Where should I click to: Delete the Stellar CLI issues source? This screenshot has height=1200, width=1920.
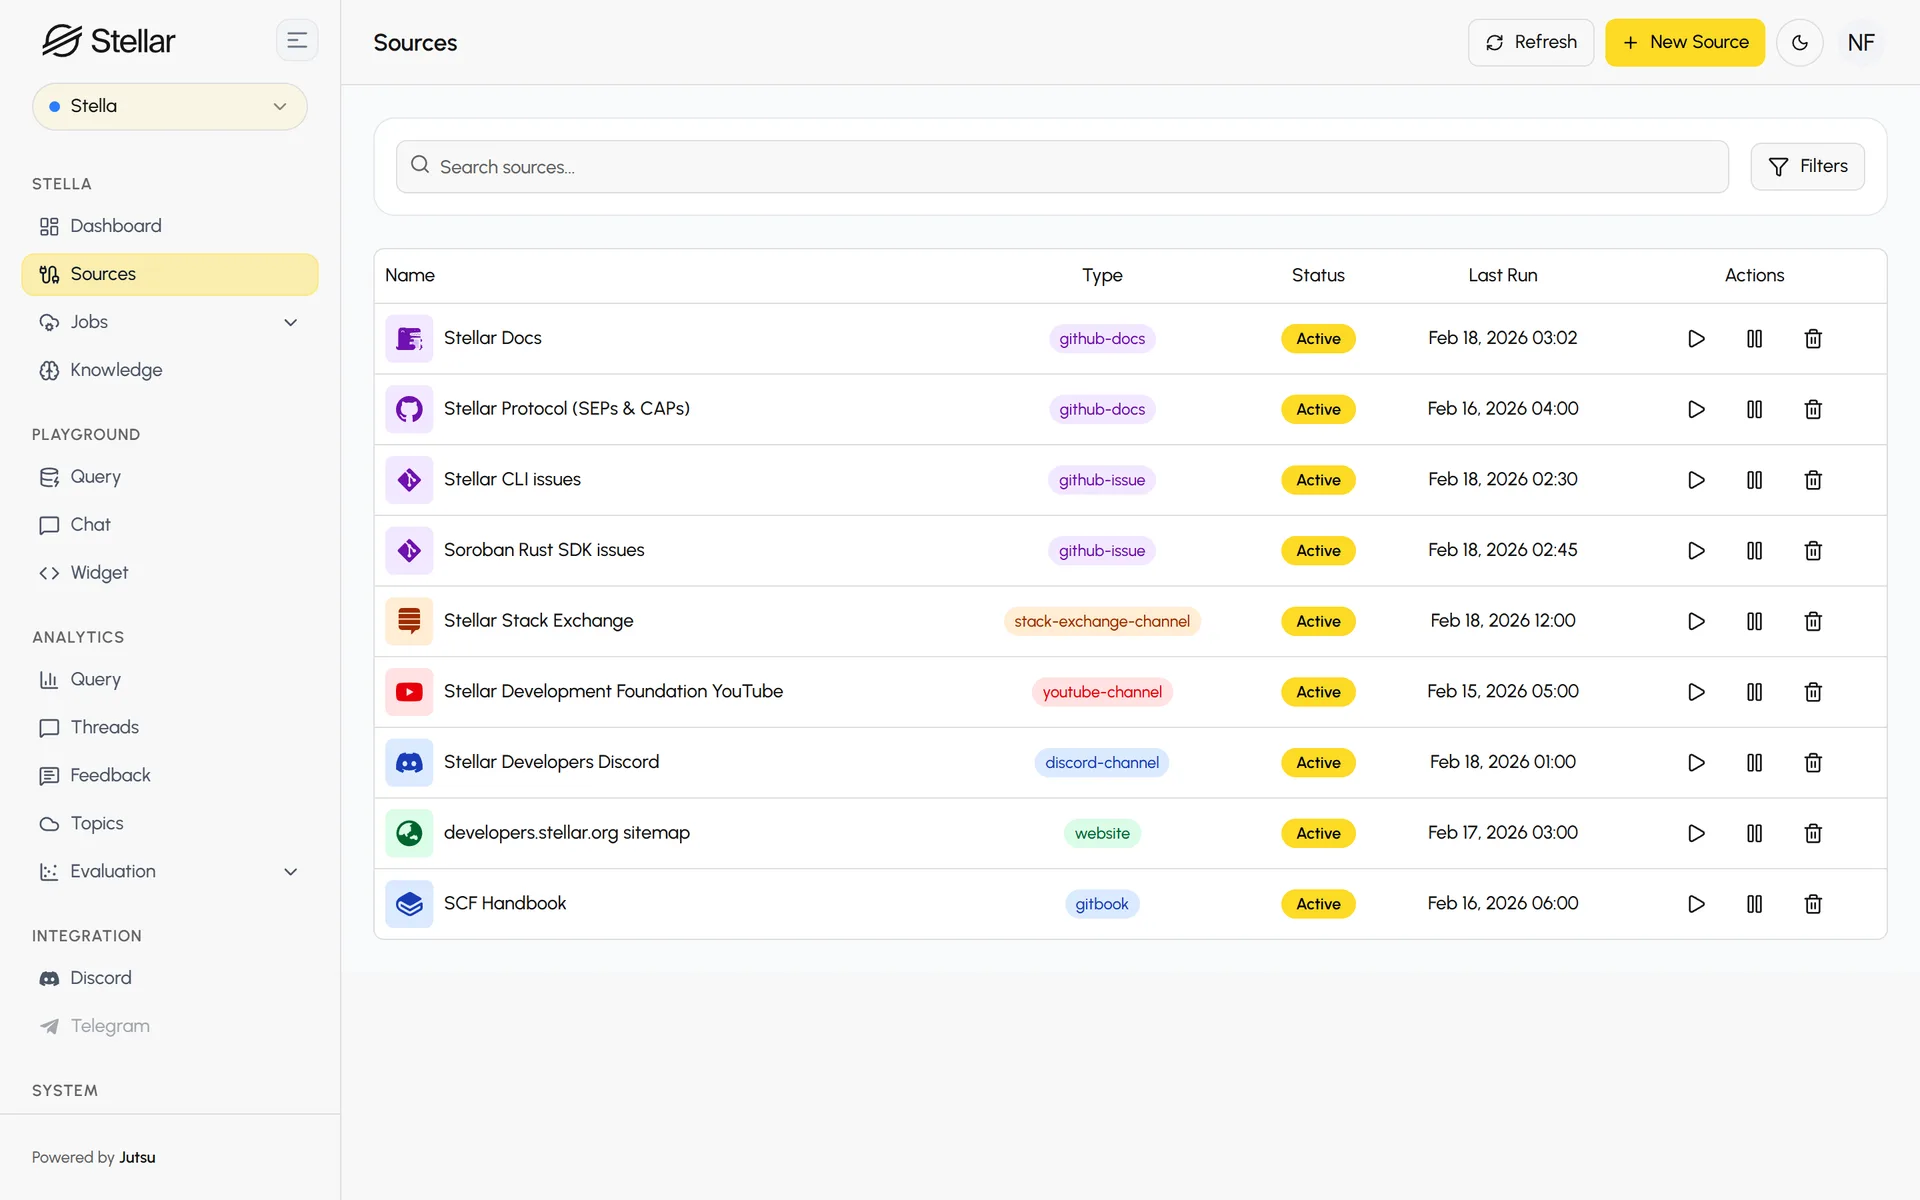1813,480
